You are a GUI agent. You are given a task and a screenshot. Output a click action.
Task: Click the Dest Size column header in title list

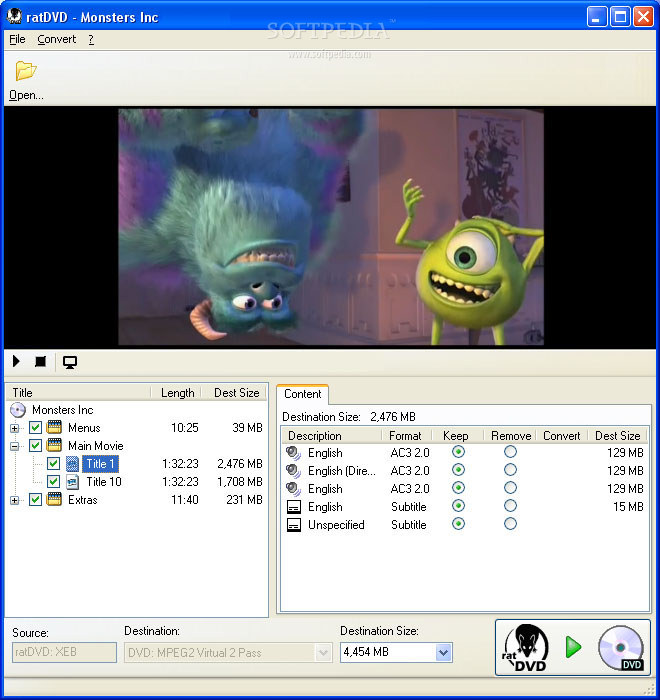point(236,393)
